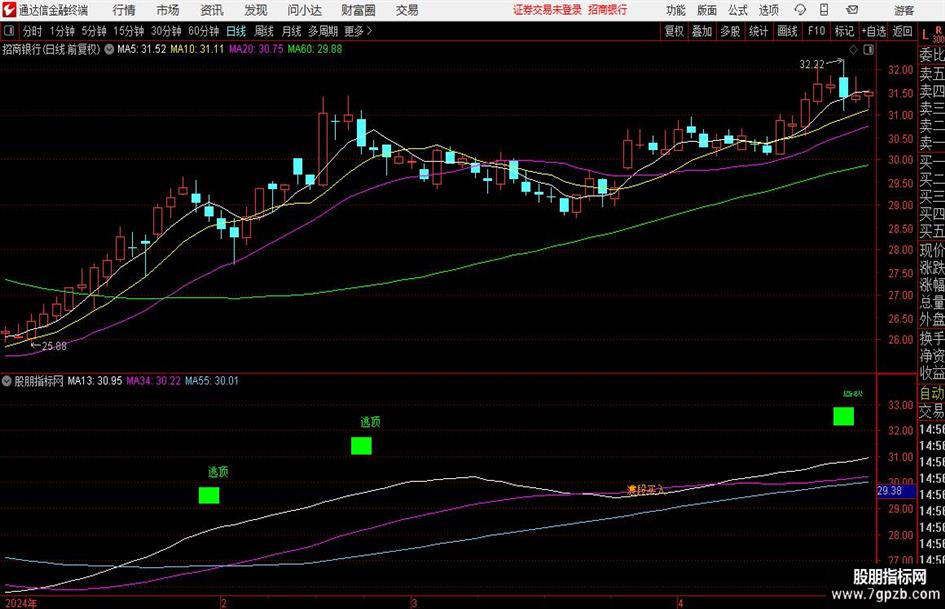Click the 证券交易未登录 login link
945x609 pixels.
(547, 10)
